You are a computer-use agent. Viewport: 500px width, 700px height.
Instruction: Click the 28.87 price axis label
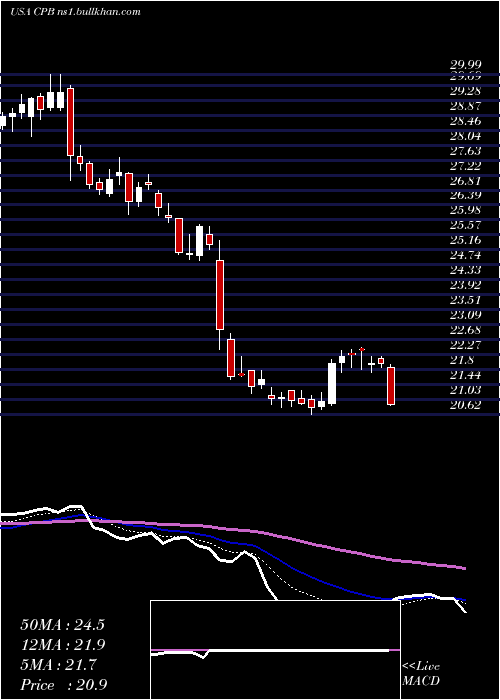(465, 106)
